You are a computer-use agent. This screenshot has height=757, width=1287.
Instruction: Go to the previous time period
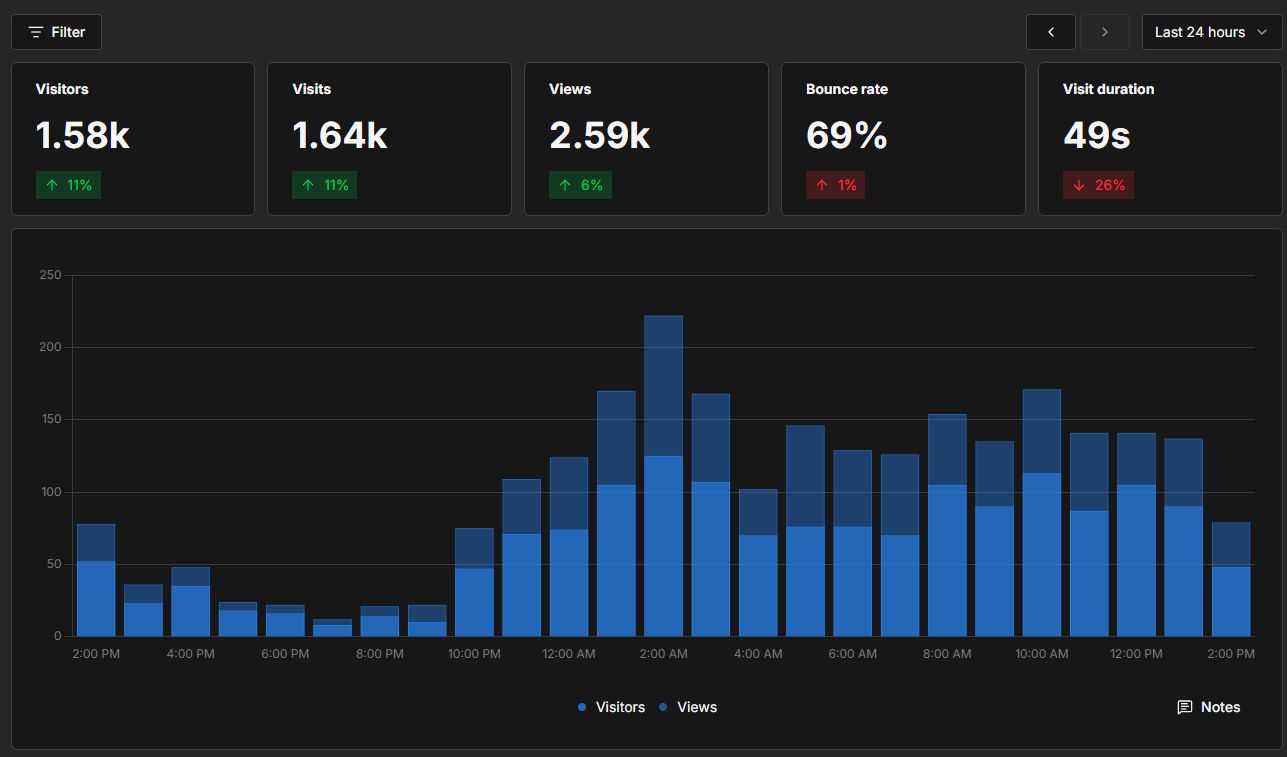click(1051, 32)
